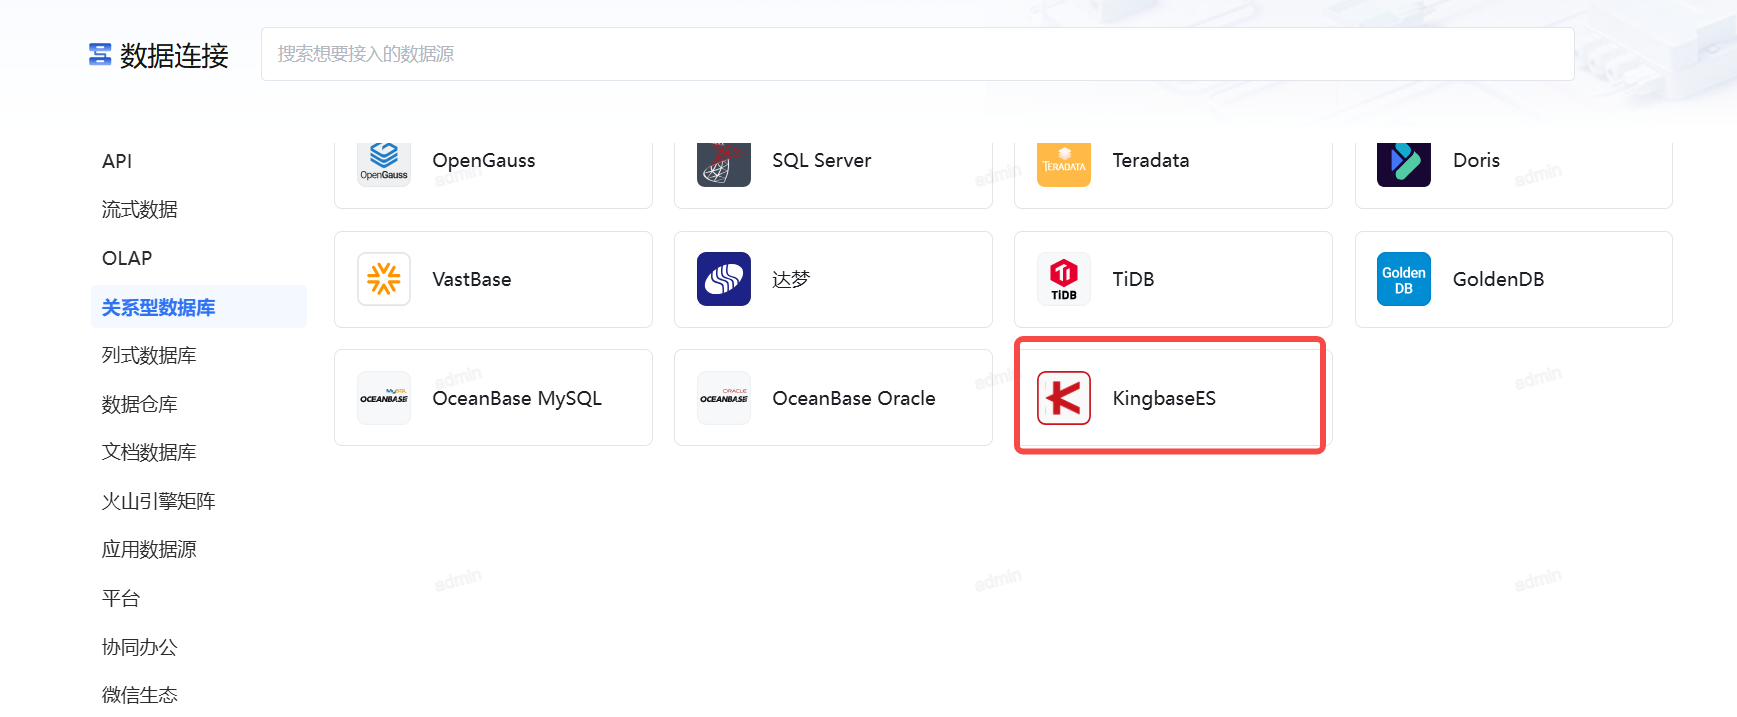Screen dimensions: 1737x717
Task: Click the 达梦 blue logo icon
Action: coord(724,279)
